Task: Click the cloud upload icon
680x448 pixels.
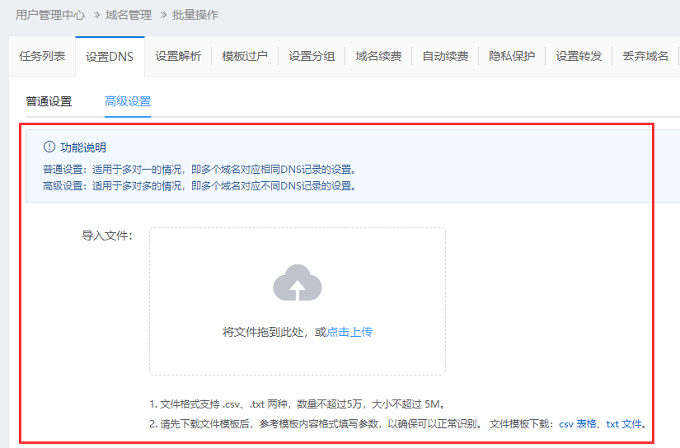Action: pyautogui.click(x=297, y=284)
